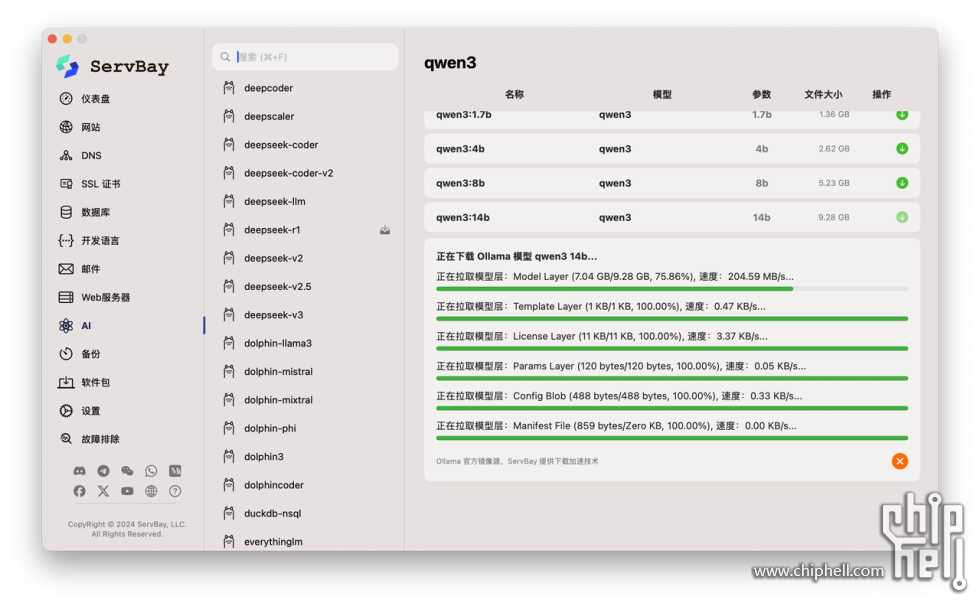Download the qwen3:8b model

tap(902, 183)
